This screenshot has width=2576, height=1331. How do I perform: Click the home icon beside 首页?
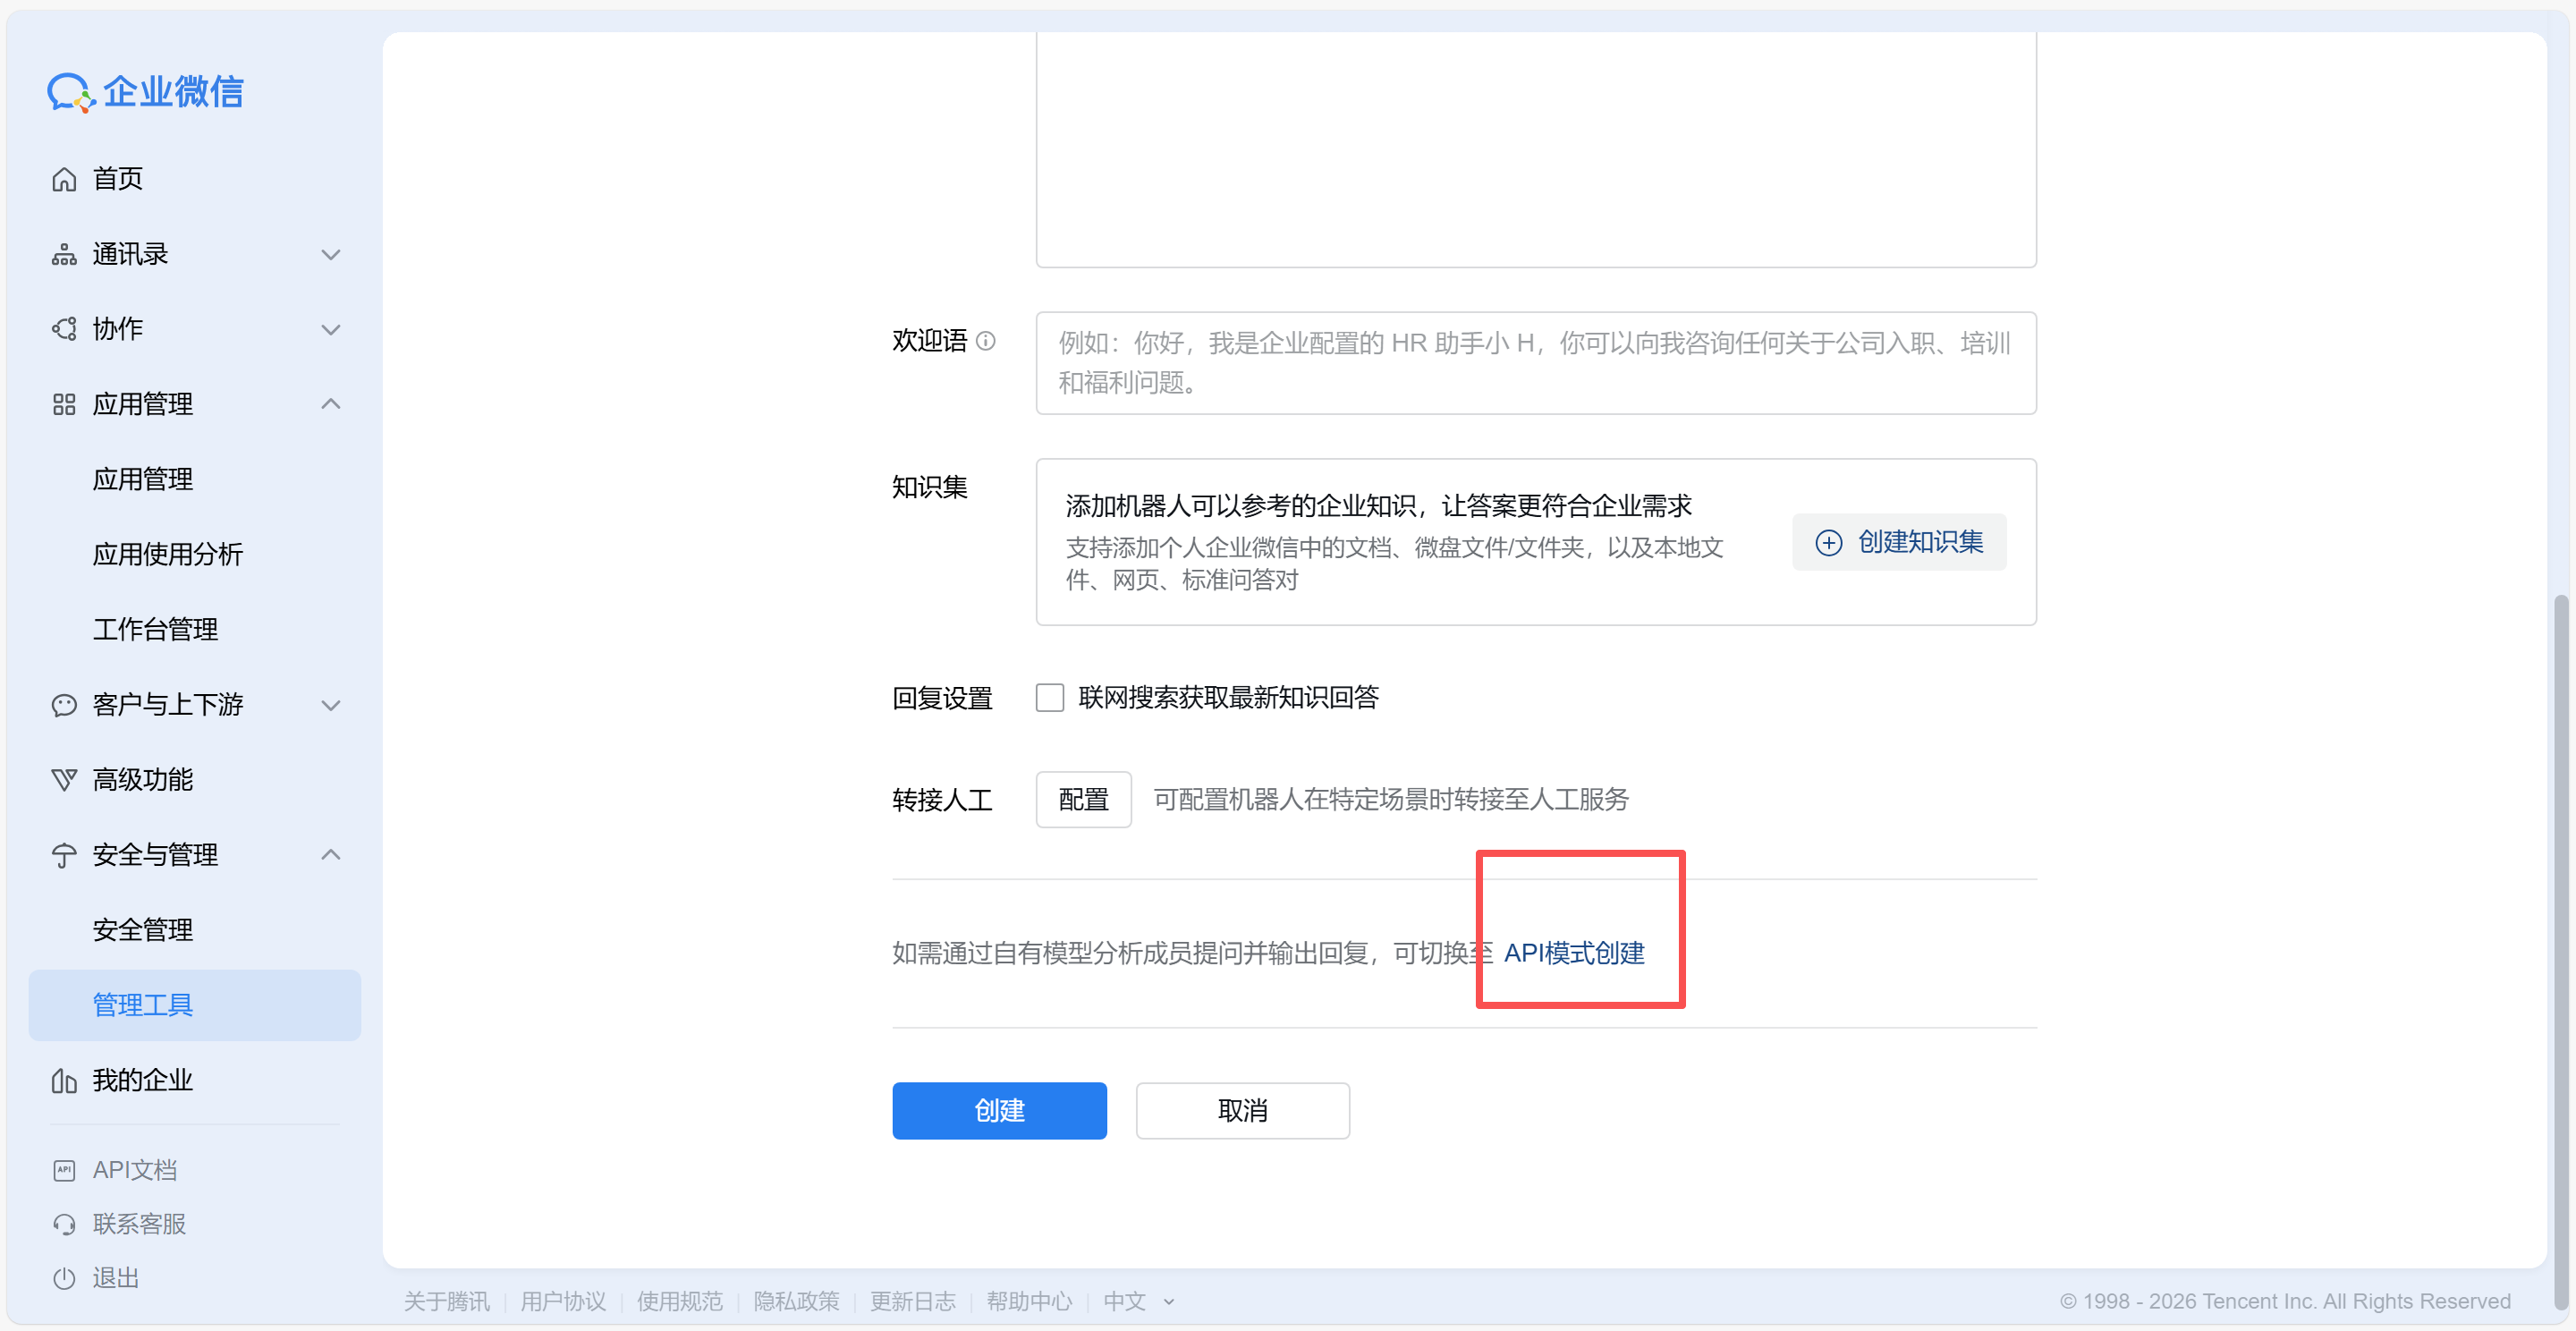coord(64,179)
